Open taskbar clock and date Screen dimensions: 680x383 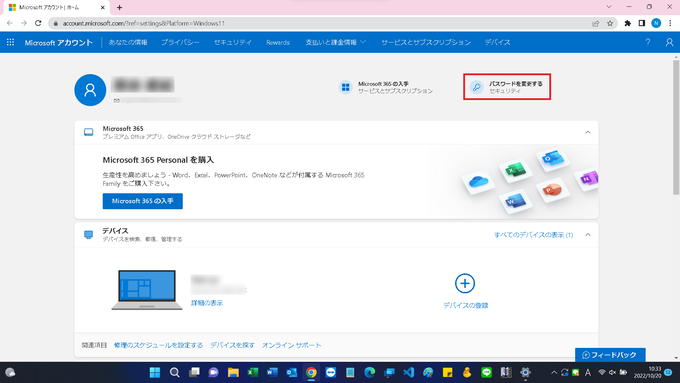click(648, 372)
